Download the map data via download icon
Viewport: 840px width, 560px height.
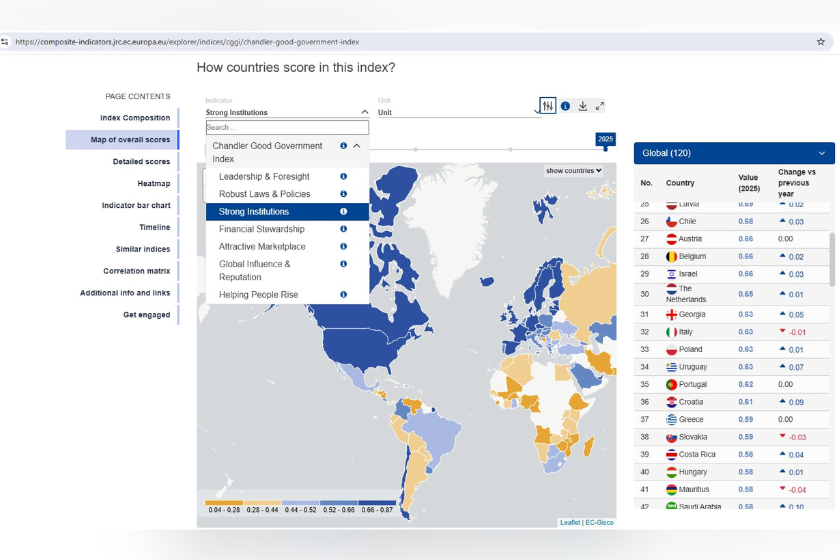coord(583,106)
